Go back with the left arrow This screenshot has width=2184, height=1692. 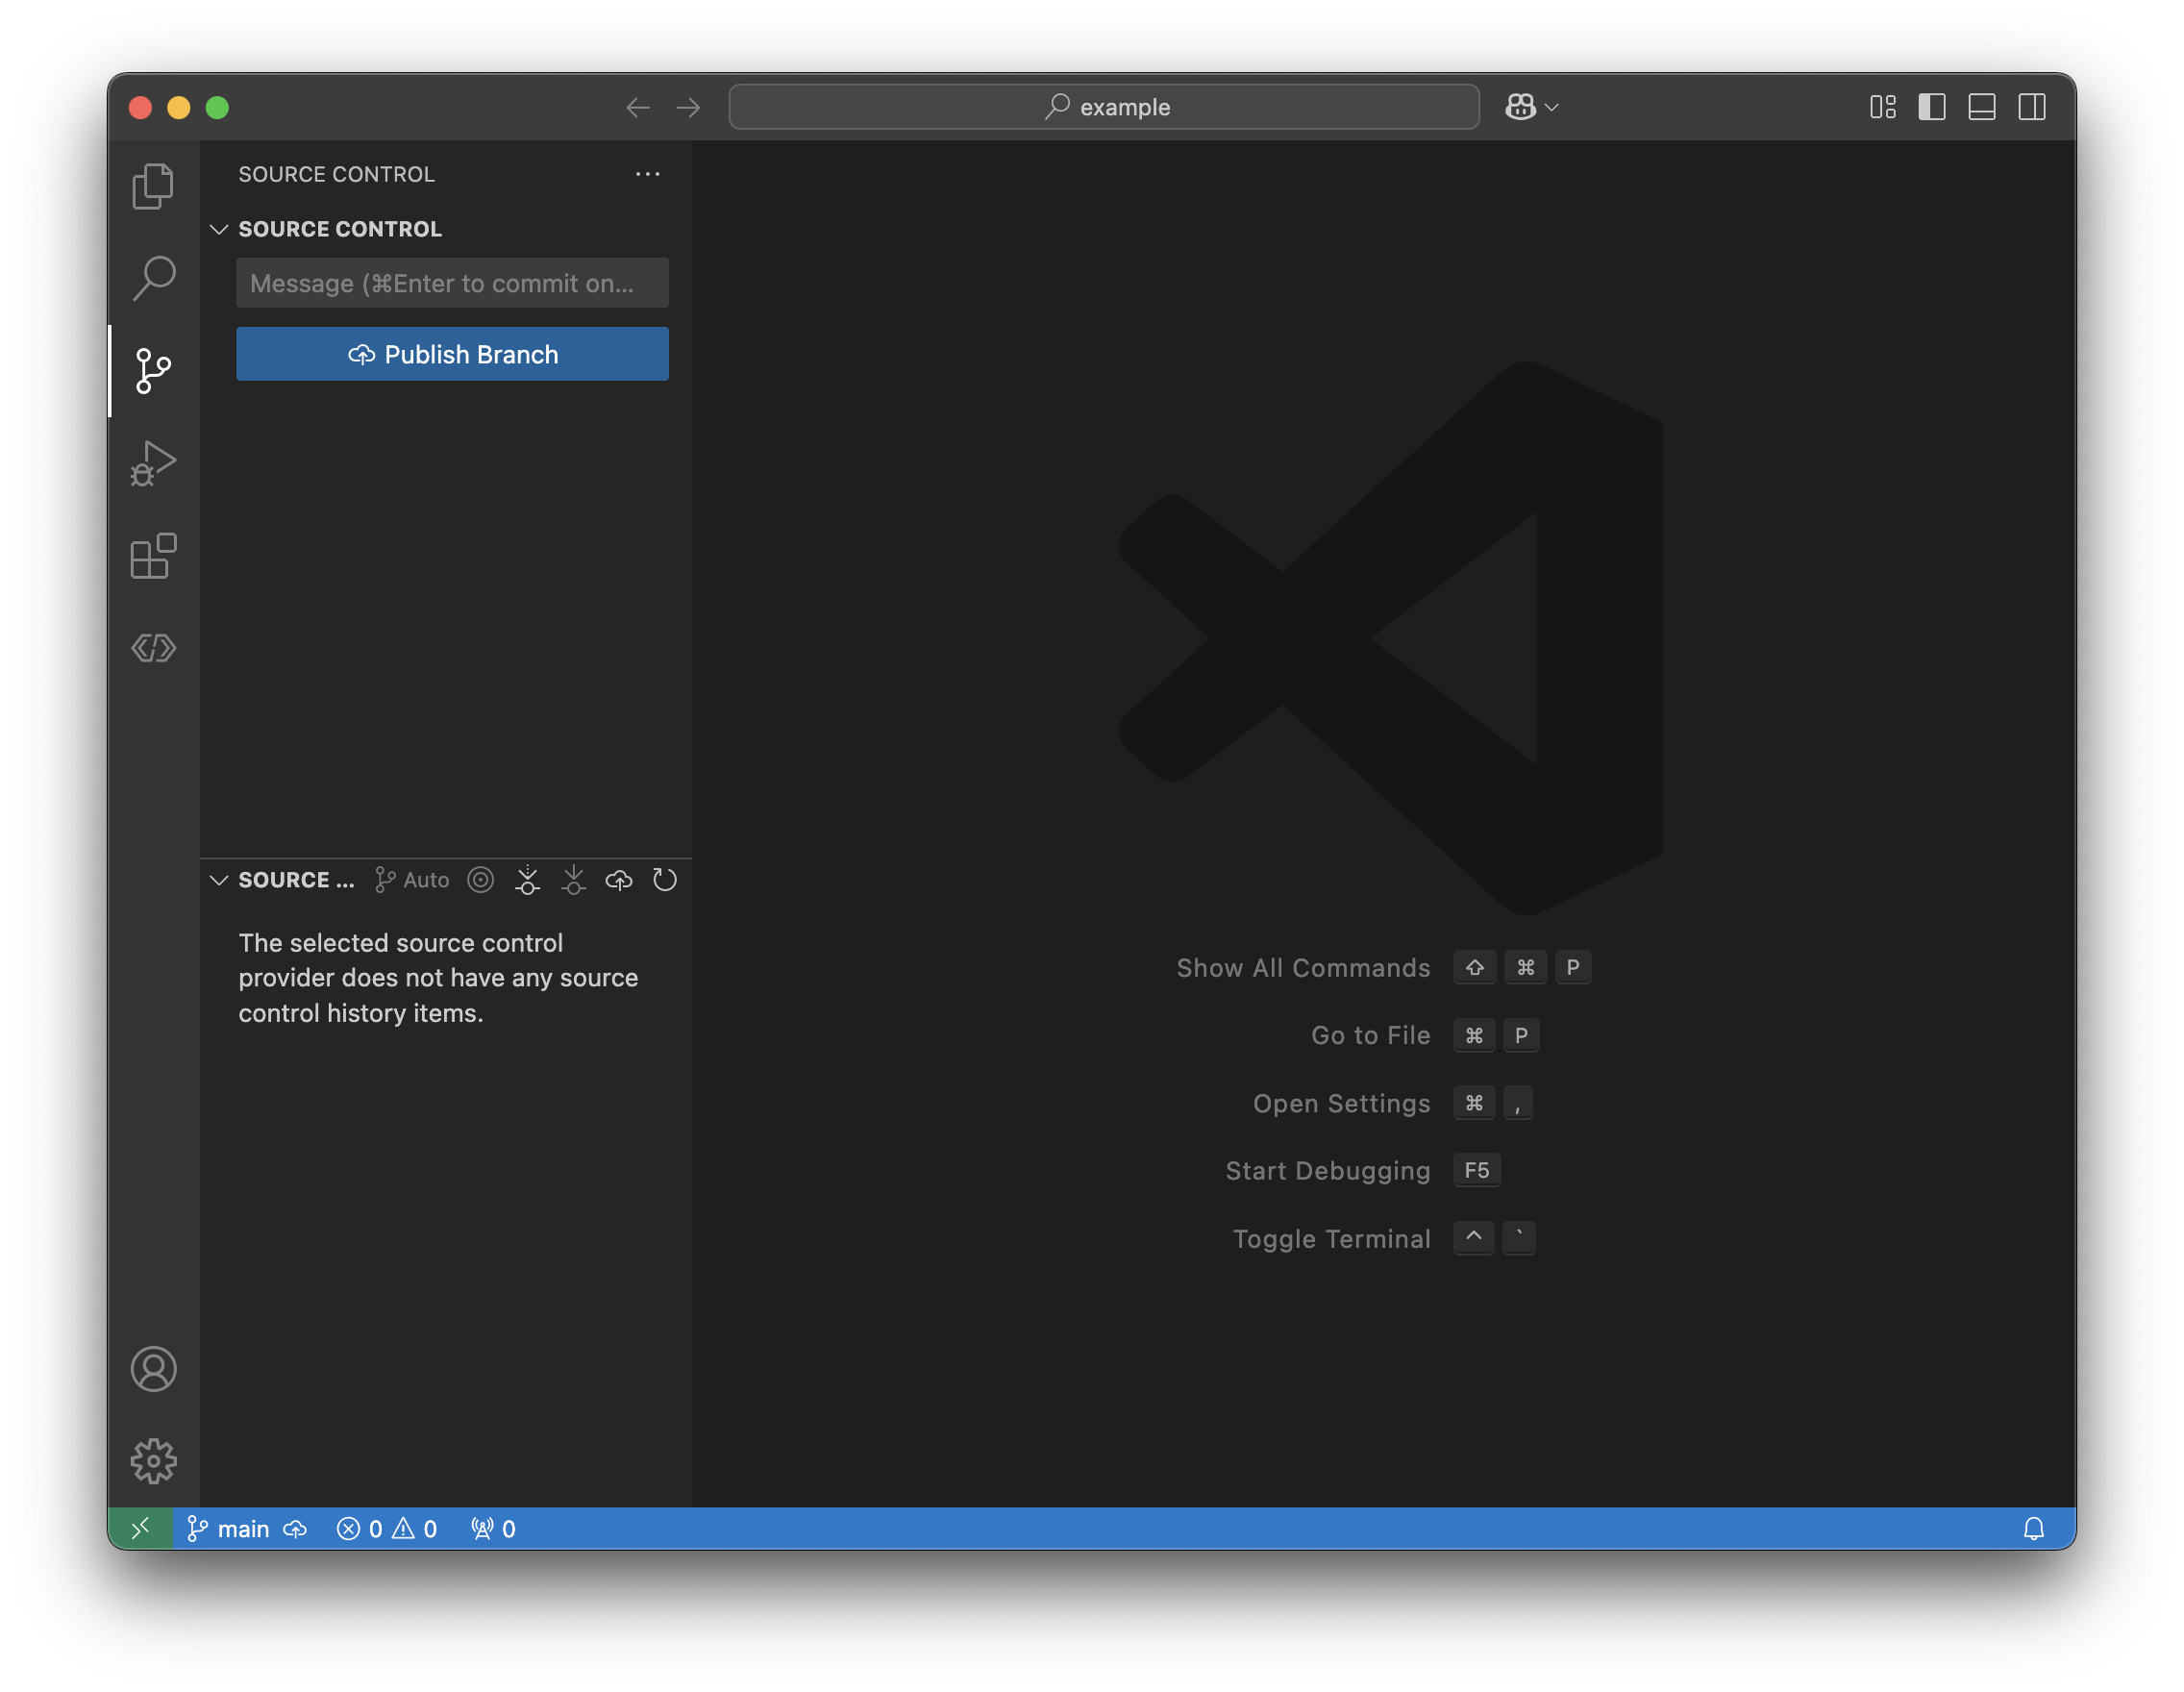(x=638, y=107)
